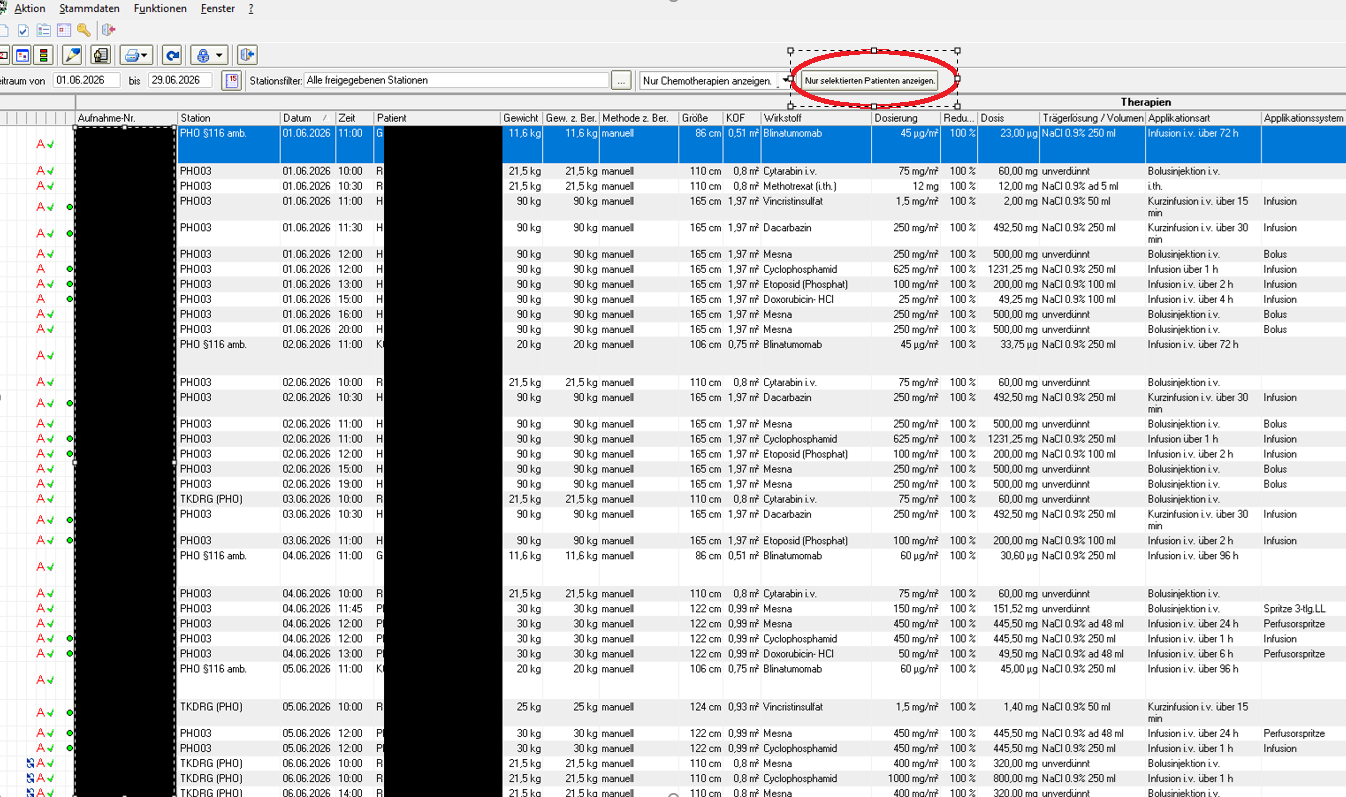Click the colored list icon in top toolbar
This screenshot has height=797, width=1346.
point(44,30)
